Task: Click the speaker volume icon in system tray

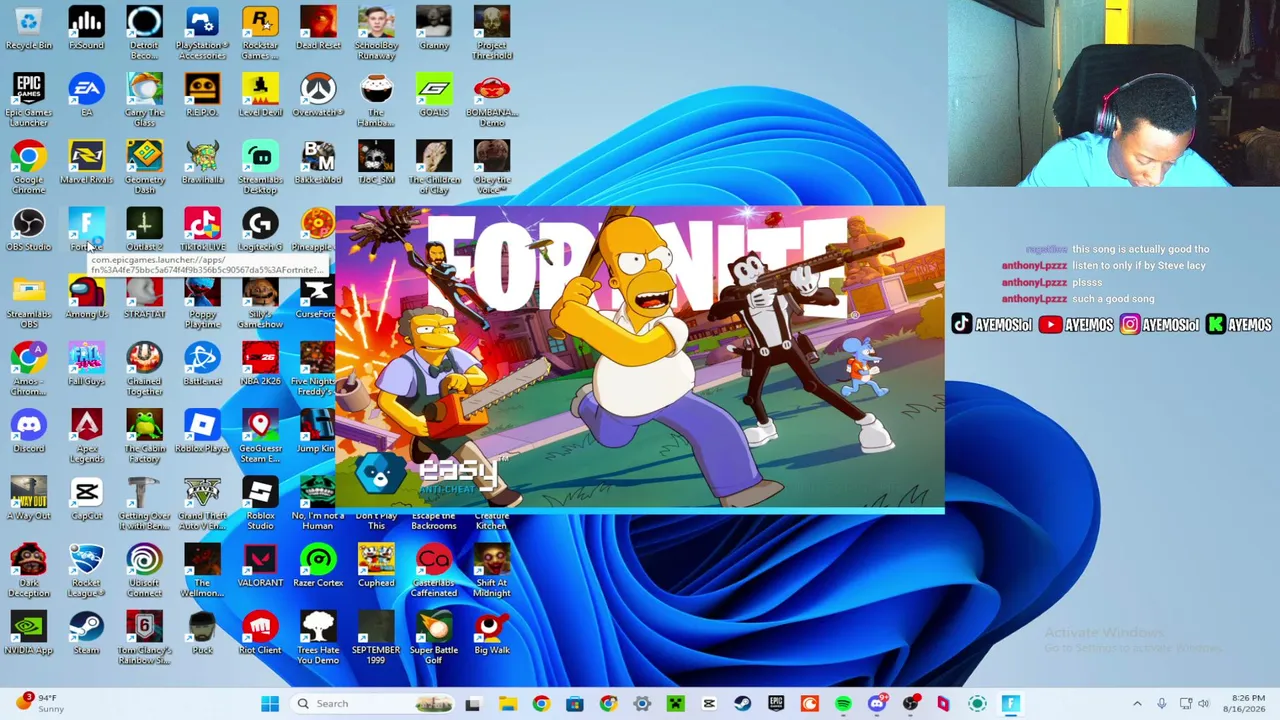Action: 1204,703
